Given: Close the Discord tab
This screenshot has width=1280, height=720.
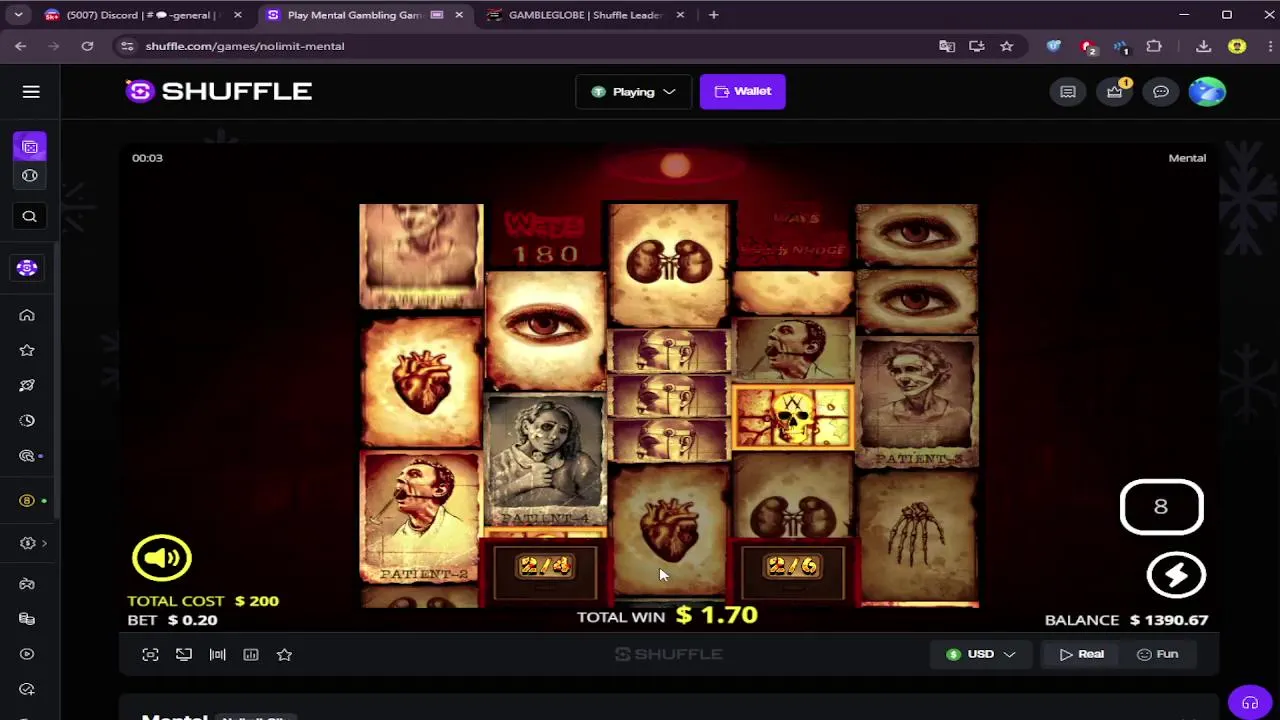Looking at the screenshot, I should coord(237,15).
